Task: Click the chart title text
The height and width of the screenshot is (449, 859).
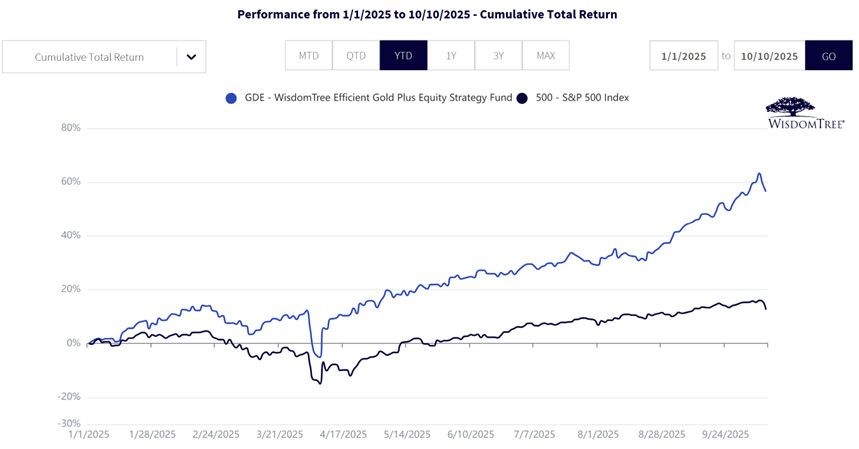Action: pyautogui.click(x=427, y=14)
